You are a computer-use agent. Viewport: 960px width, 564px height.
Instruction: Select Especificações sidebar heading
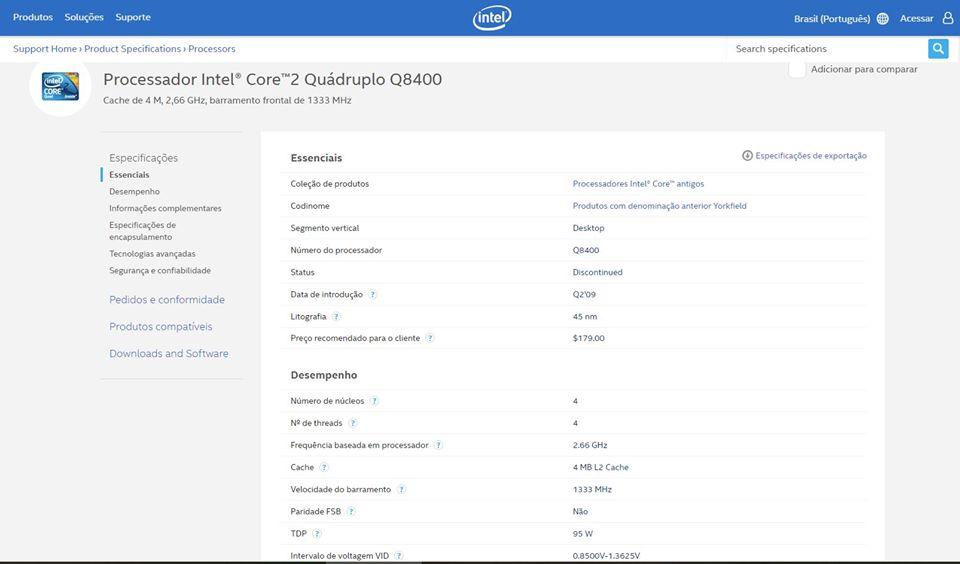pyautogui.click(x=143, y=158)
